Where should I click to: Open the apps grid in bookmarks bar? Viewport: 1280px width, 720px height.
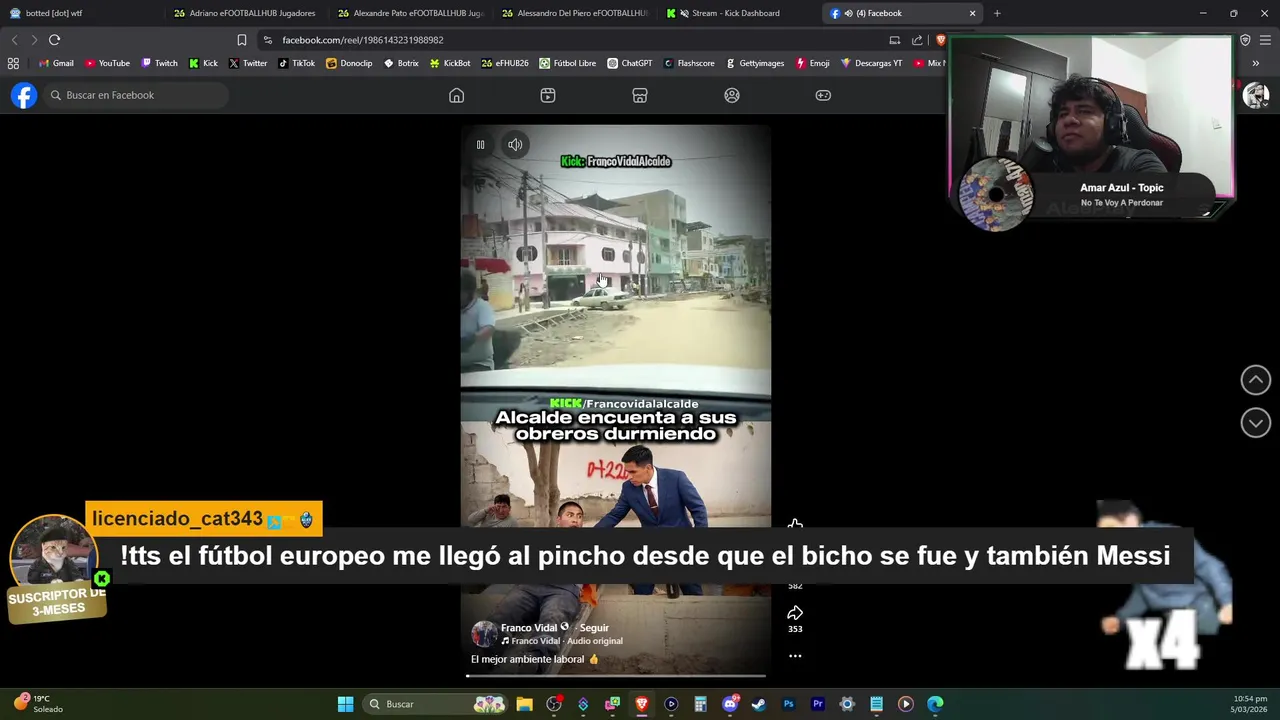[13, 63]
